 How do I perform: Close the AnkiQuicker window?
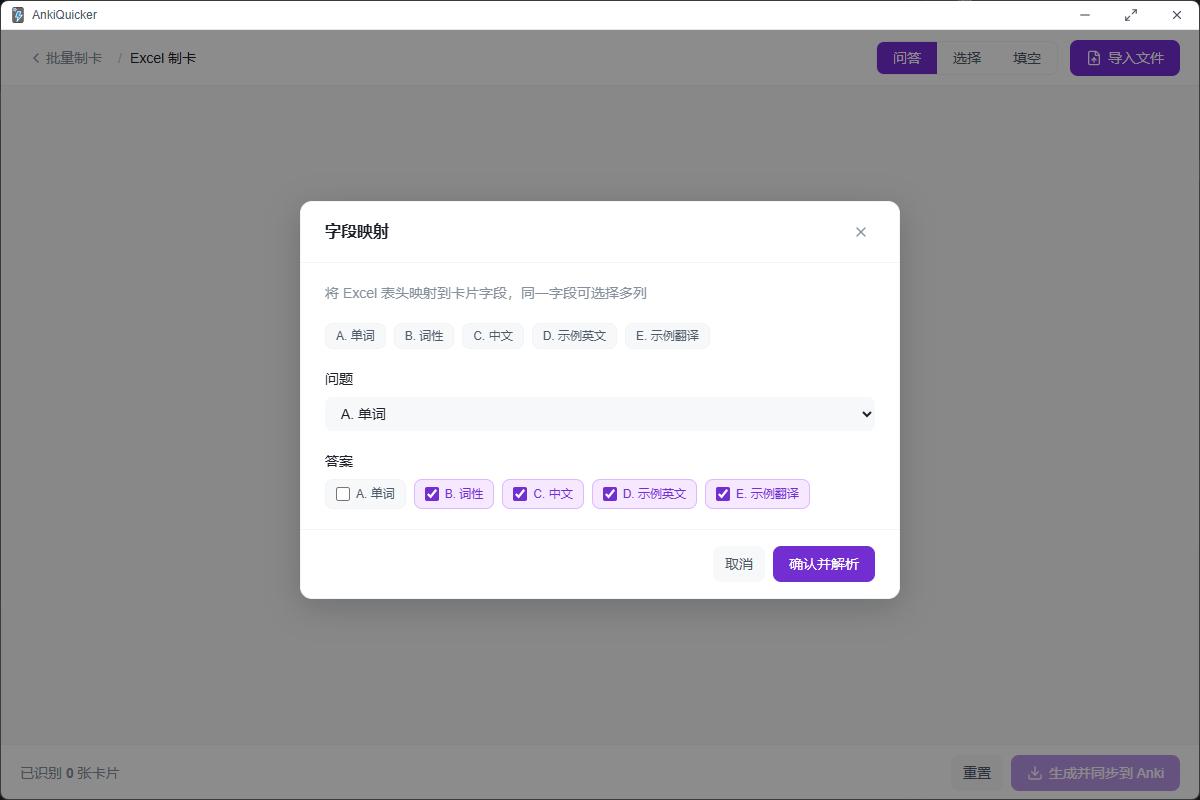[1177, 15]
